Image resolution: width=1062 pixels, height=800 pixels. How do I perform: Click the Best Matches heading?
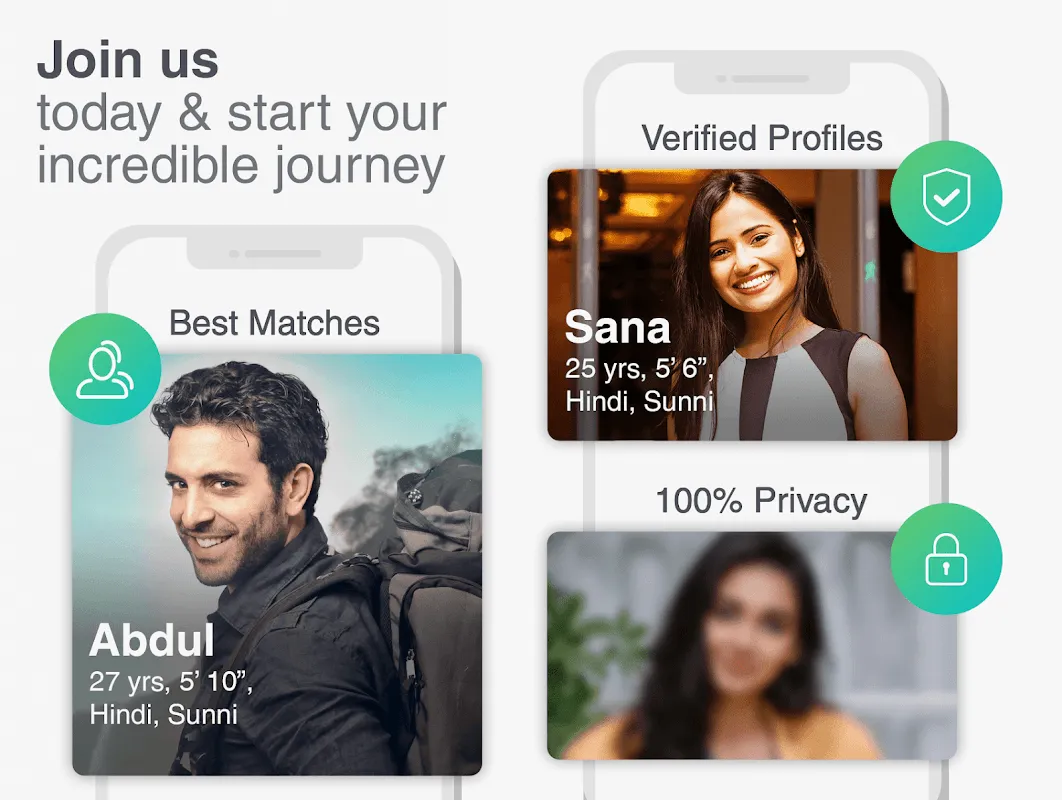(274, 323)
